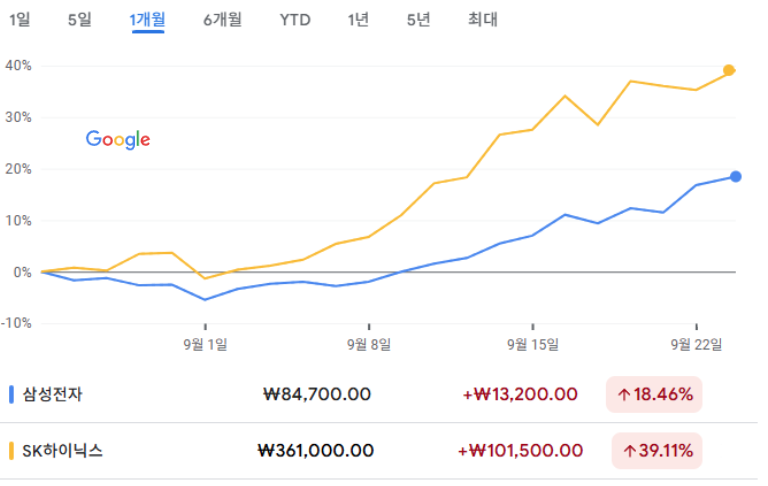Select the 1일 time range tab
Screen dimensions: 768x486
(20, 19)
